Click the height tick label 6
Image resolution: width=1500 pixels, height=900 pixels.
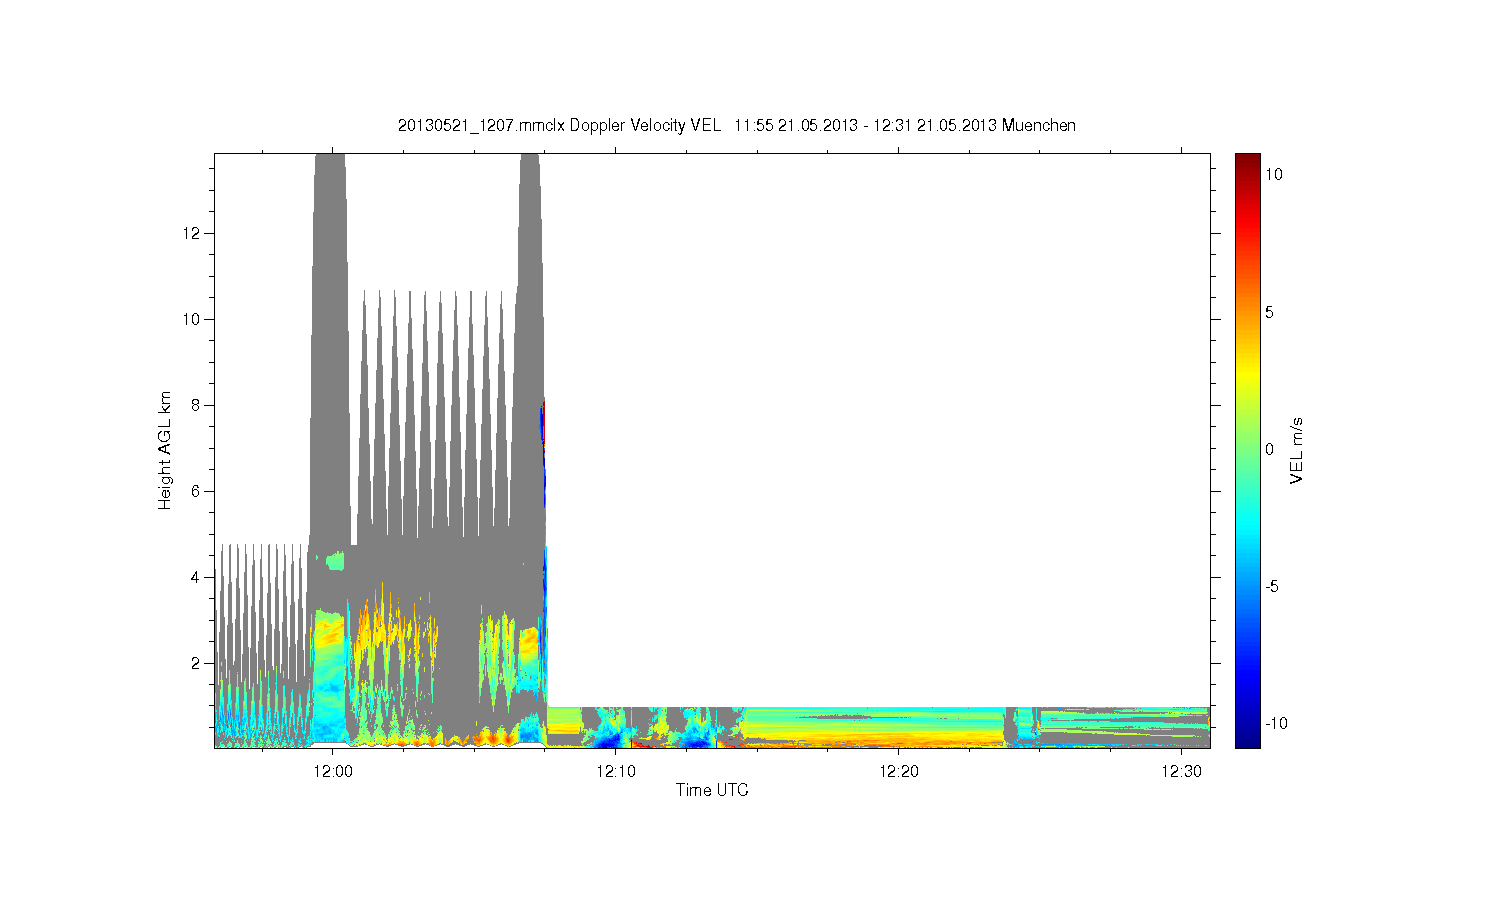pyautogui.click(x=196, y=491)
